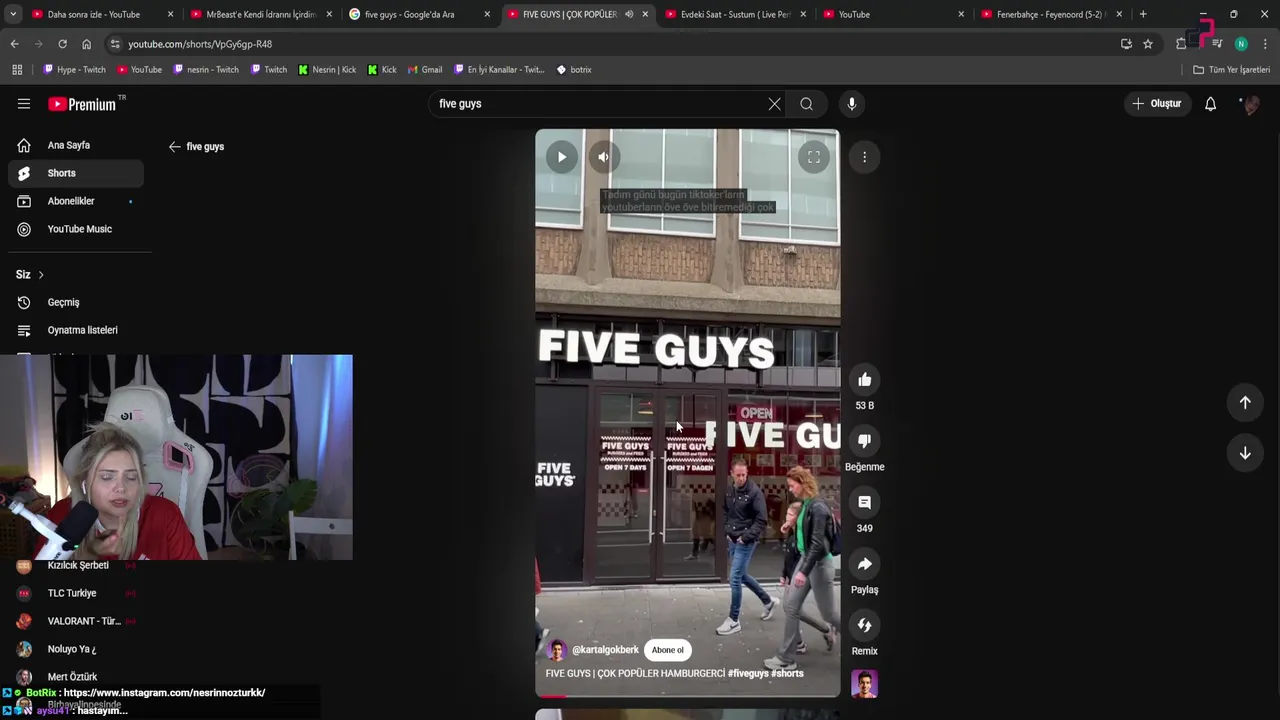Play the Five Guys short
The width and height of the screenshot is (1280, 720).
tap(561, 157)
